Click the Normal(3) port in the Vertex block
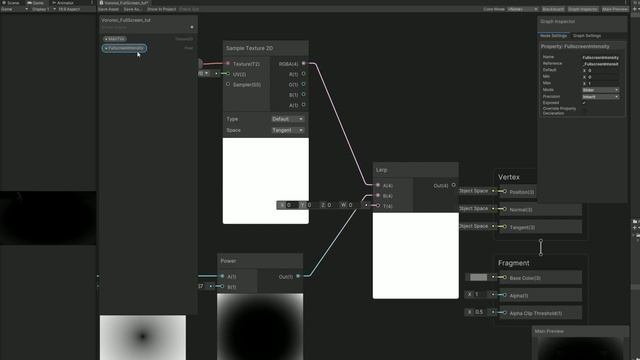The width and height of the screenshot is (640, 360). click(505, 209)
